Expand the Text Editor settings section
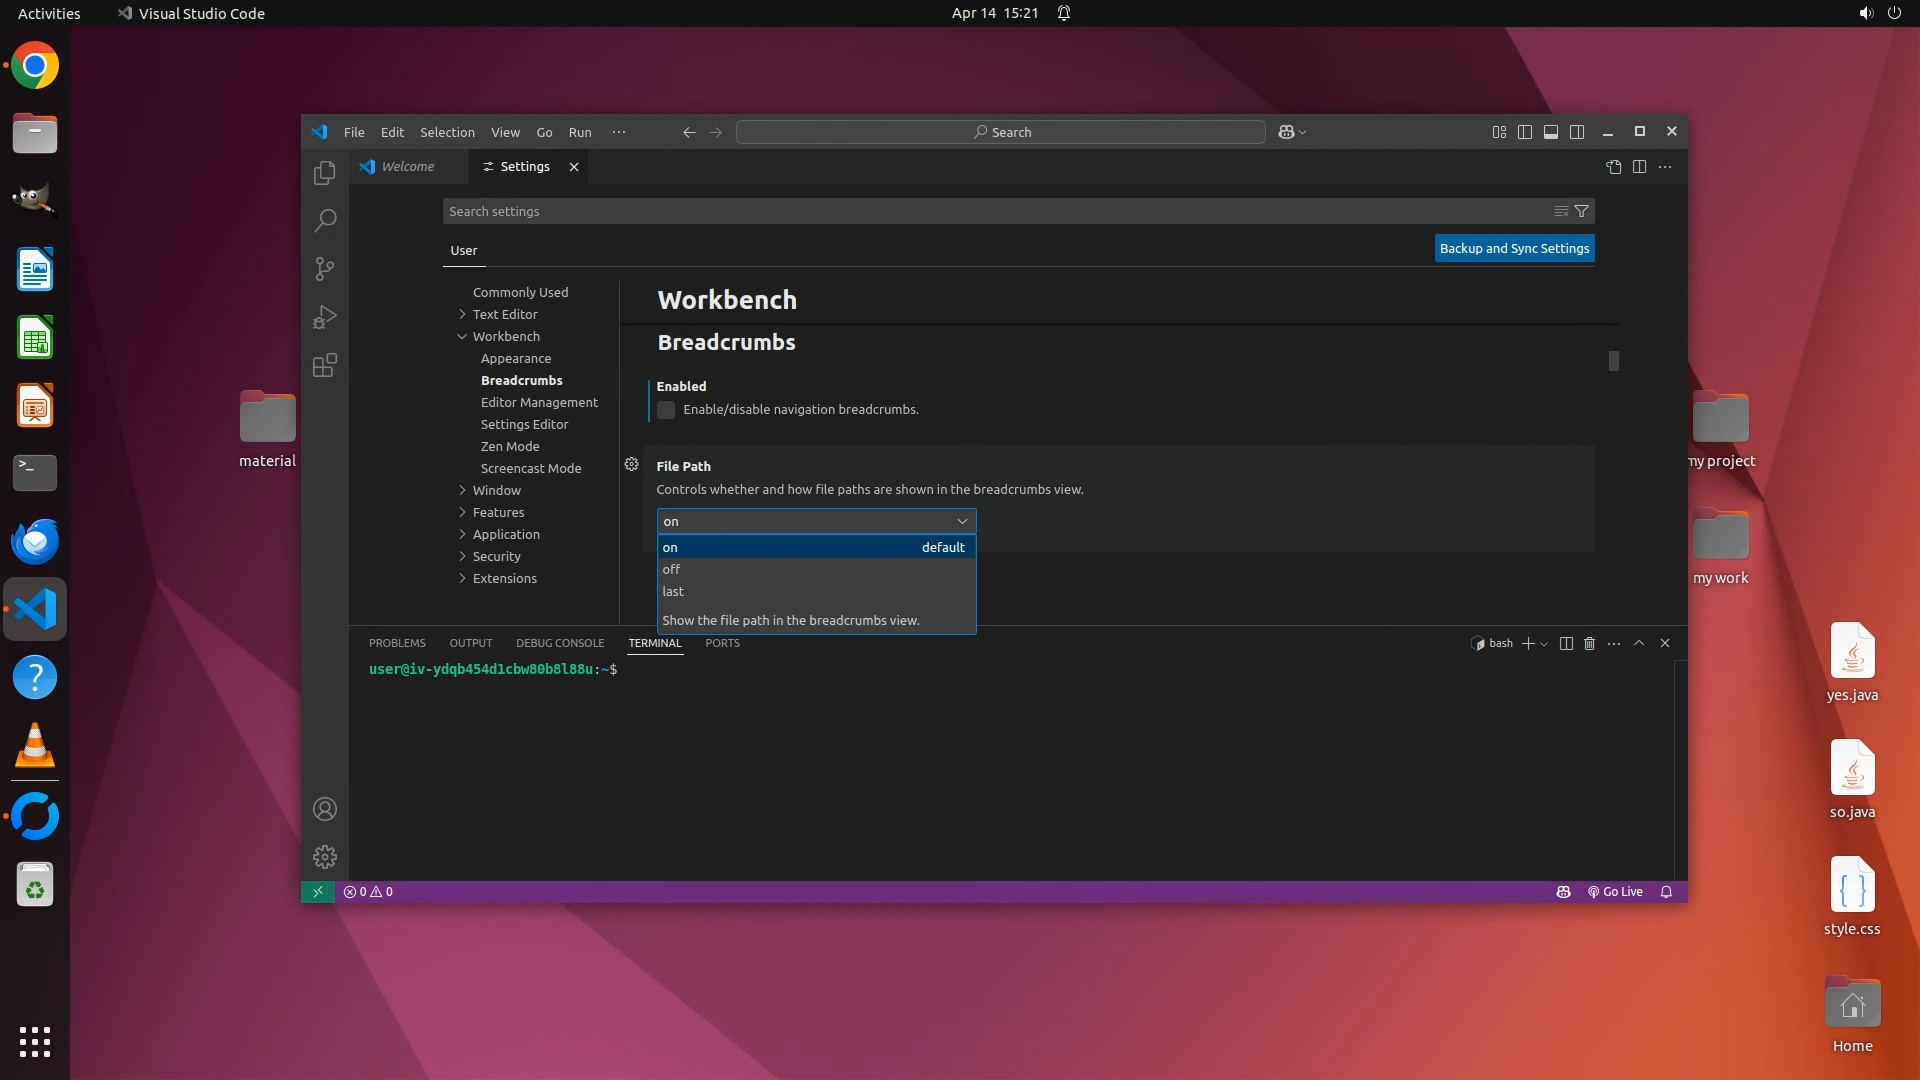Viewport: 1920px width, 1080px height. [462, 314]
